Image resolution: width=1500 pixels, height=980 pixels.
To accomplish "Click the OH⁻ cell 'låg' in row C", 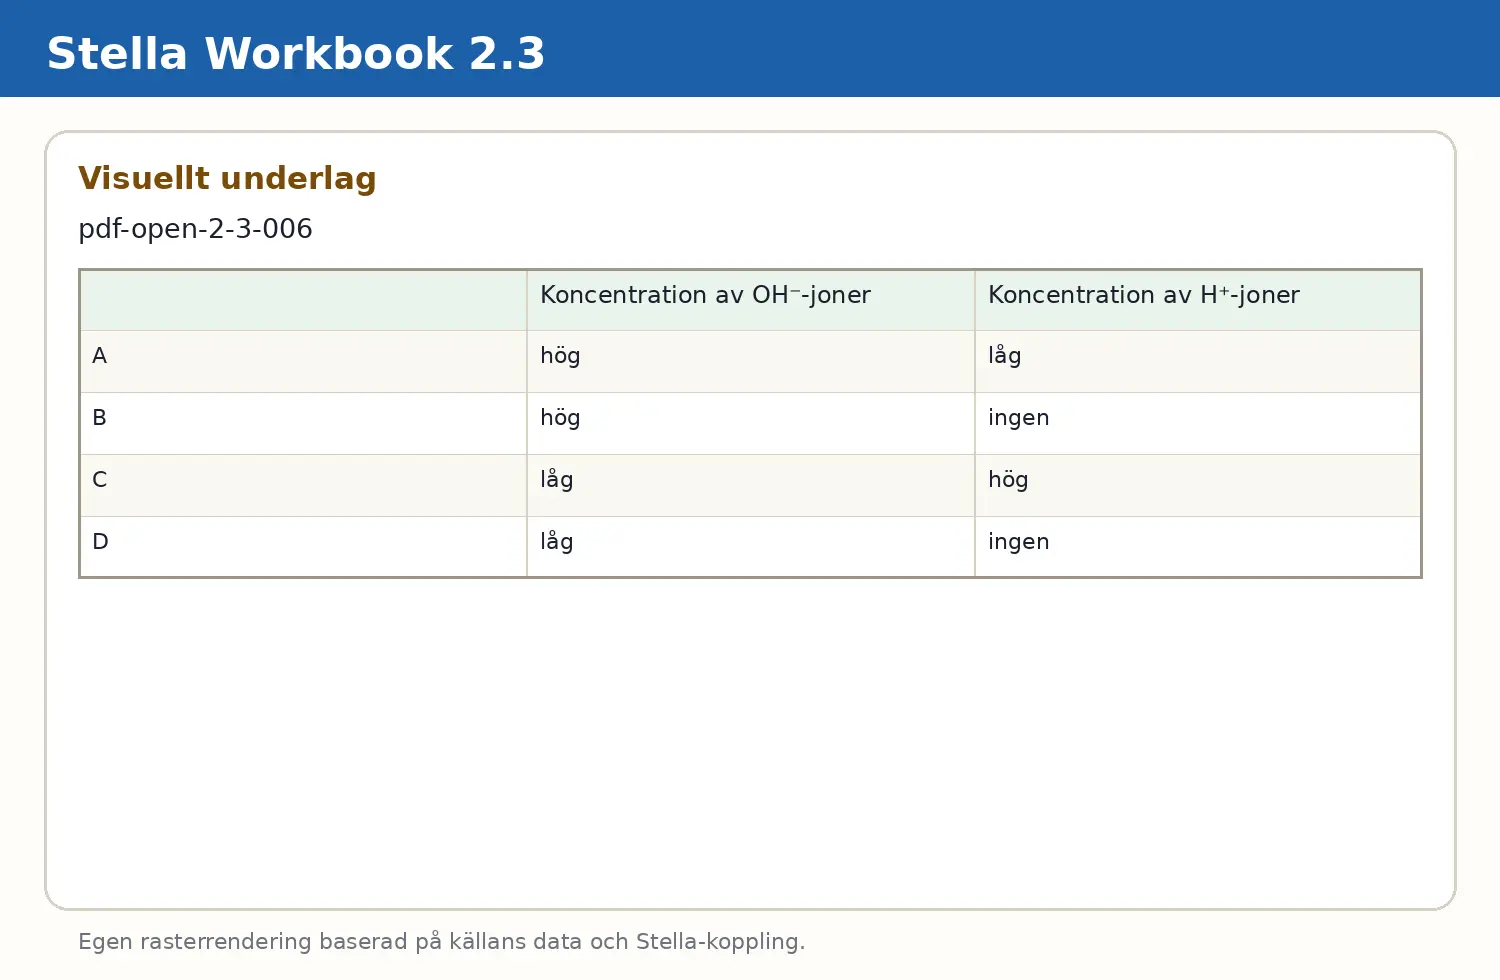I will coord(751,486).
